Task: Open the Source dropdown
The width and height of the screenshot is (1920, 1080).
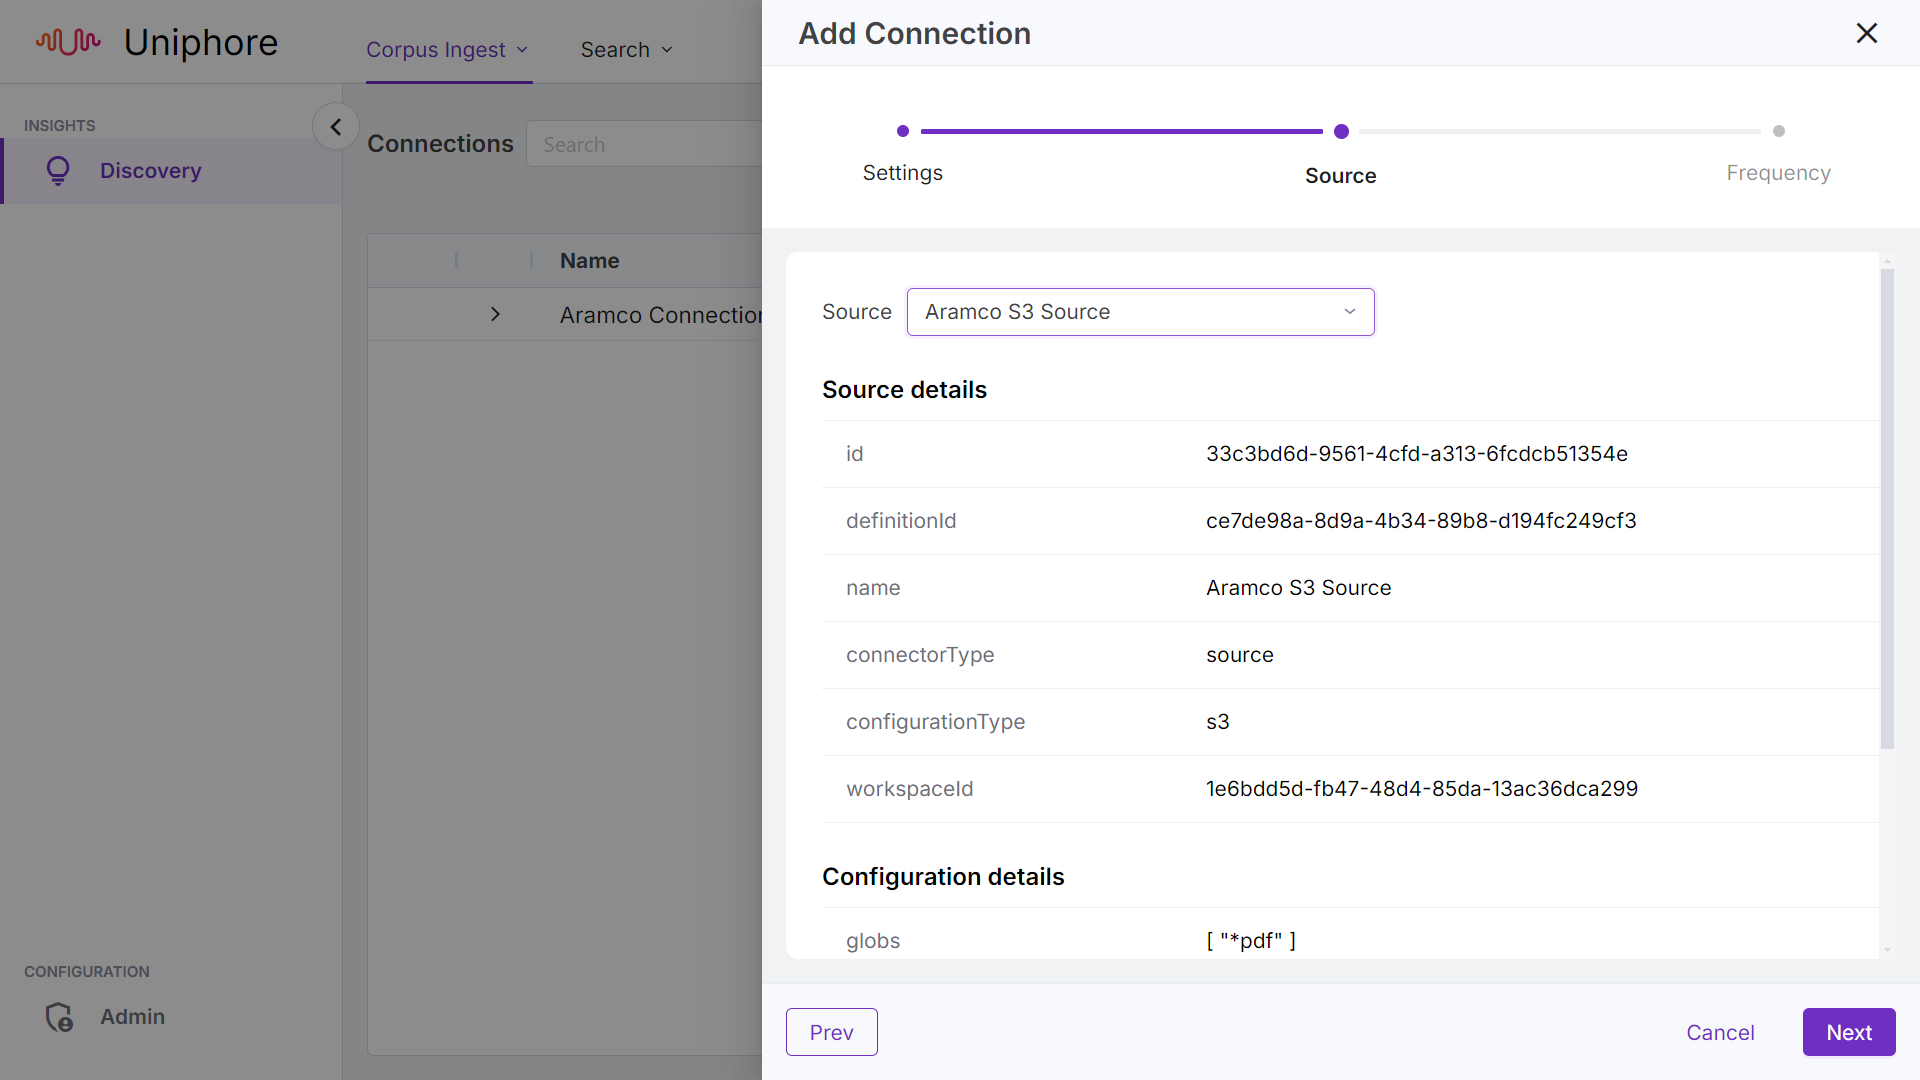Action: pyautogui.click(x=1140, y=312)
